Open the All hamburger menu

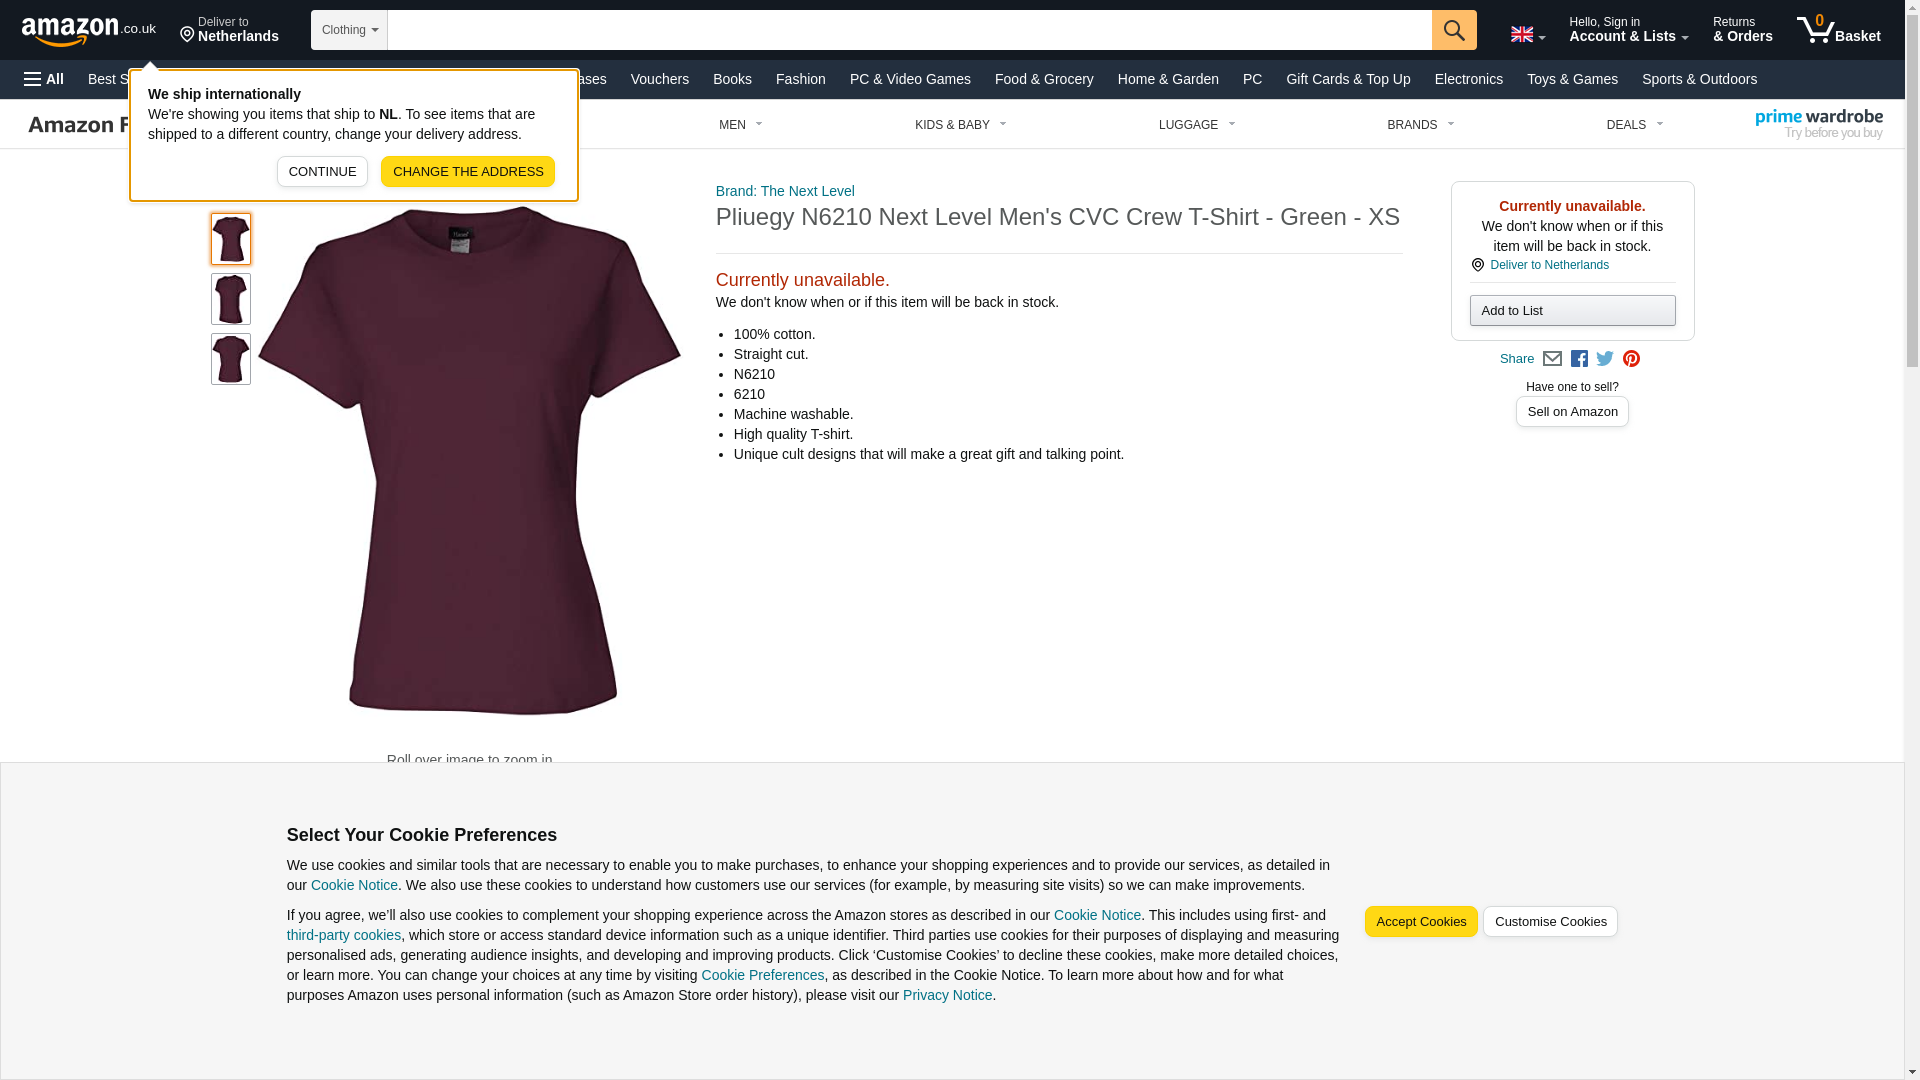coord(44,79)
